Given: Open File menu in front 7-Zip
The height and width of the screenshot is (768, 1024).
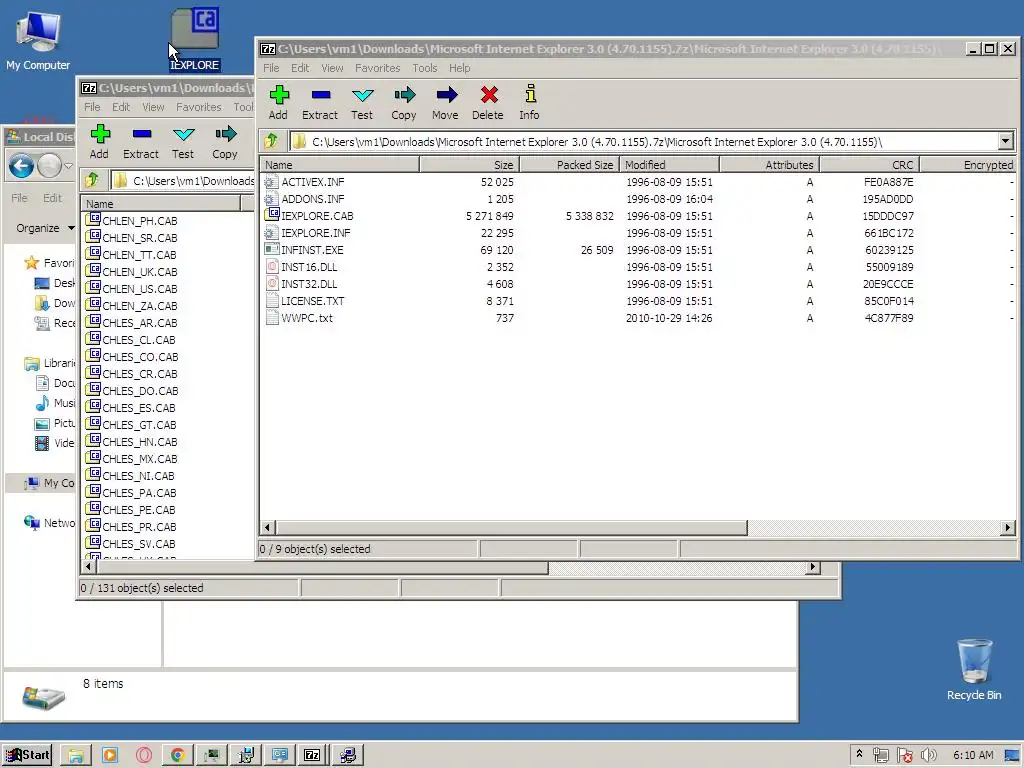Looking at the screenshot, I should pos(271,68).
